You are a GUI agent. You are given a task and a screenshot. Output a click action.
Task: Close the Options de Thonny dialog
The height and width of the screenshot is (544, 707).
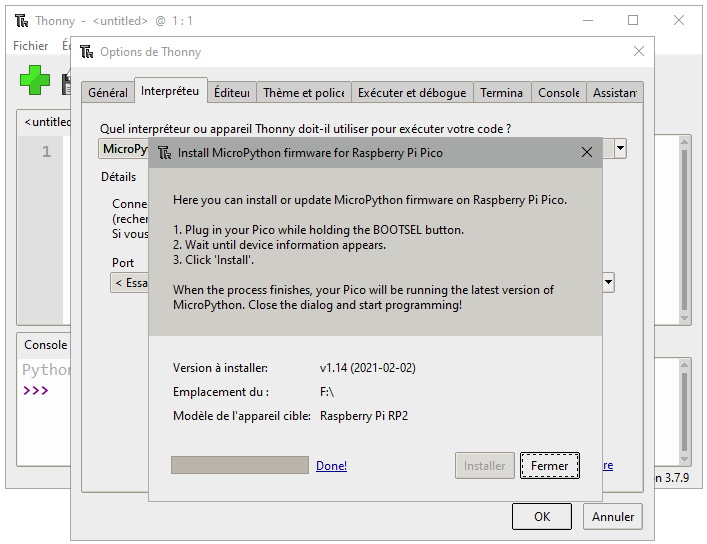[x=639, y=52]
